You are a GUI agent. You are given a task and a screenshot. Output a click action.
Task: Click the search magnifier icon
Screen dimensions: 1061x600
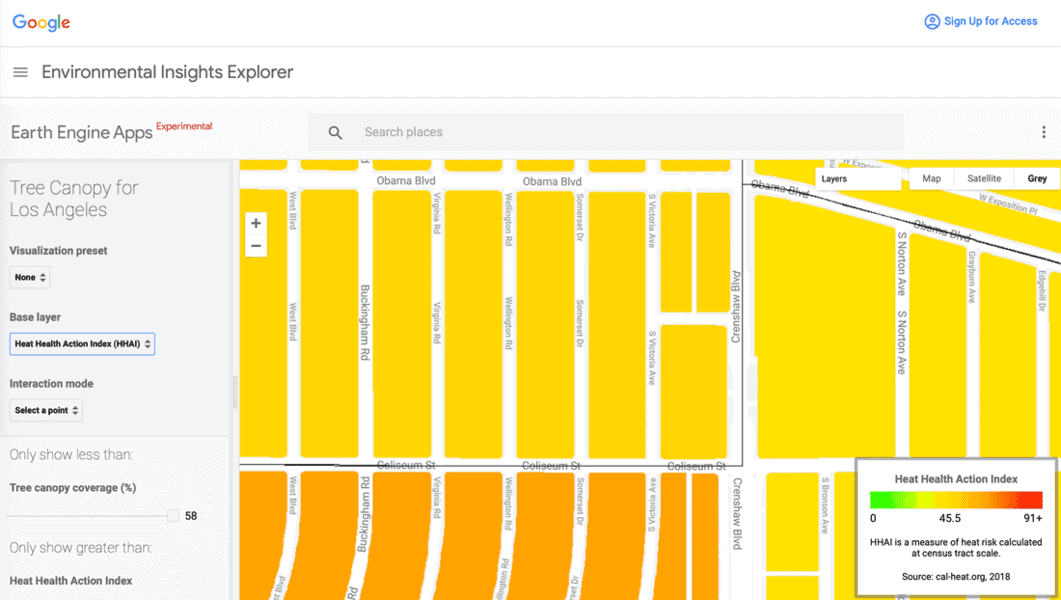[335, 133]
